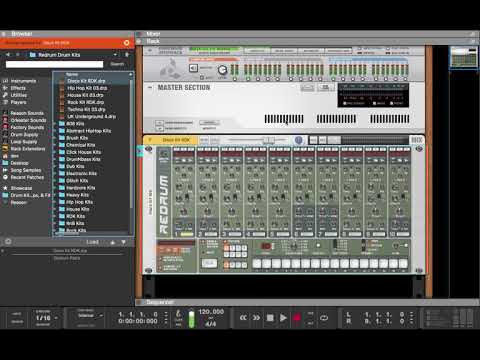Click the Search button in browser

pyautogui.click(x=117, y=64)
